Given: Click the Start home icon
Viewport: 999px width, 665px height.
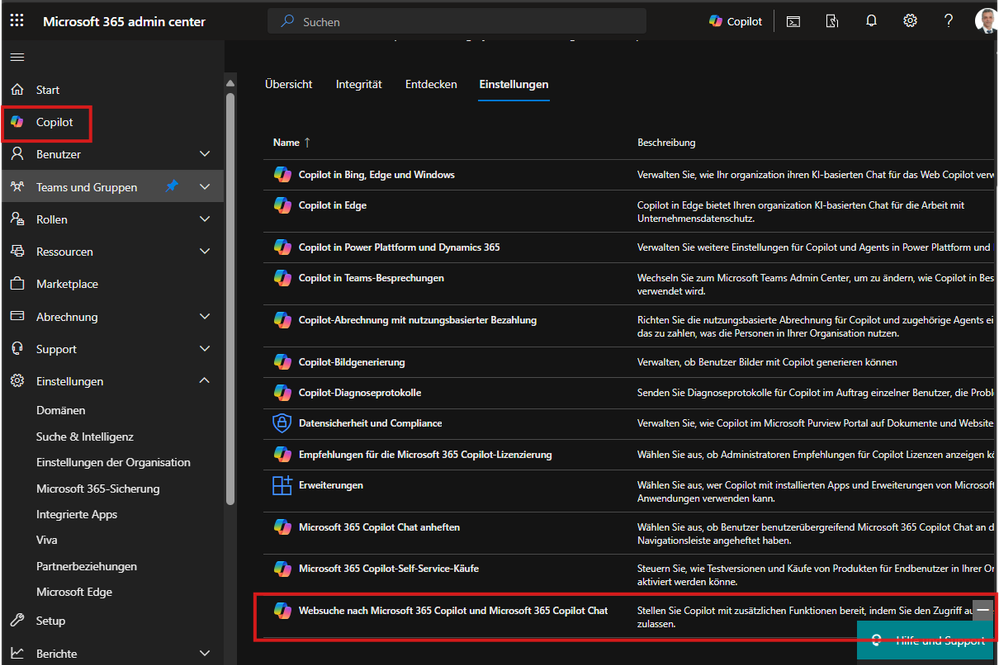Looking at the screenshot, I should (17, 89).
